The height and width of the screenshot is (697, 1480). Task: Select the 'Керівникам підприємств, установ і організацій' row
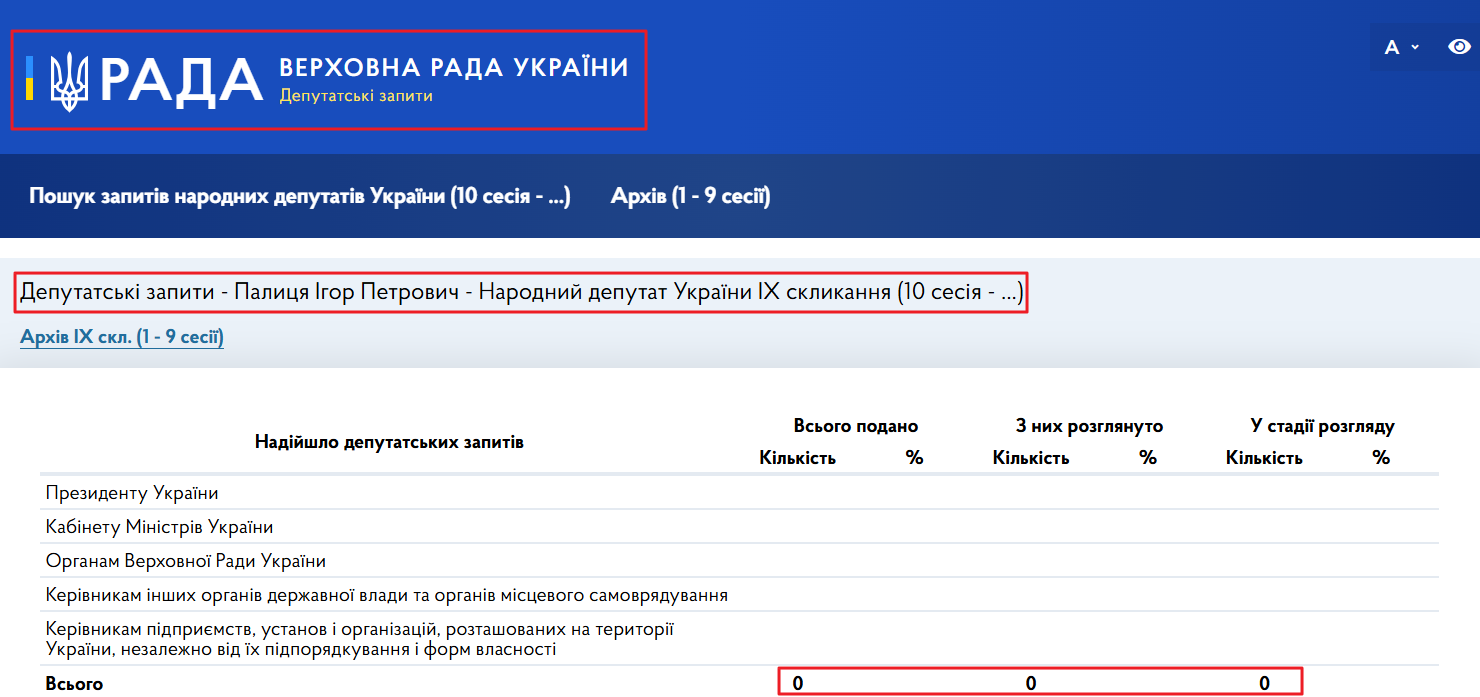740,639
